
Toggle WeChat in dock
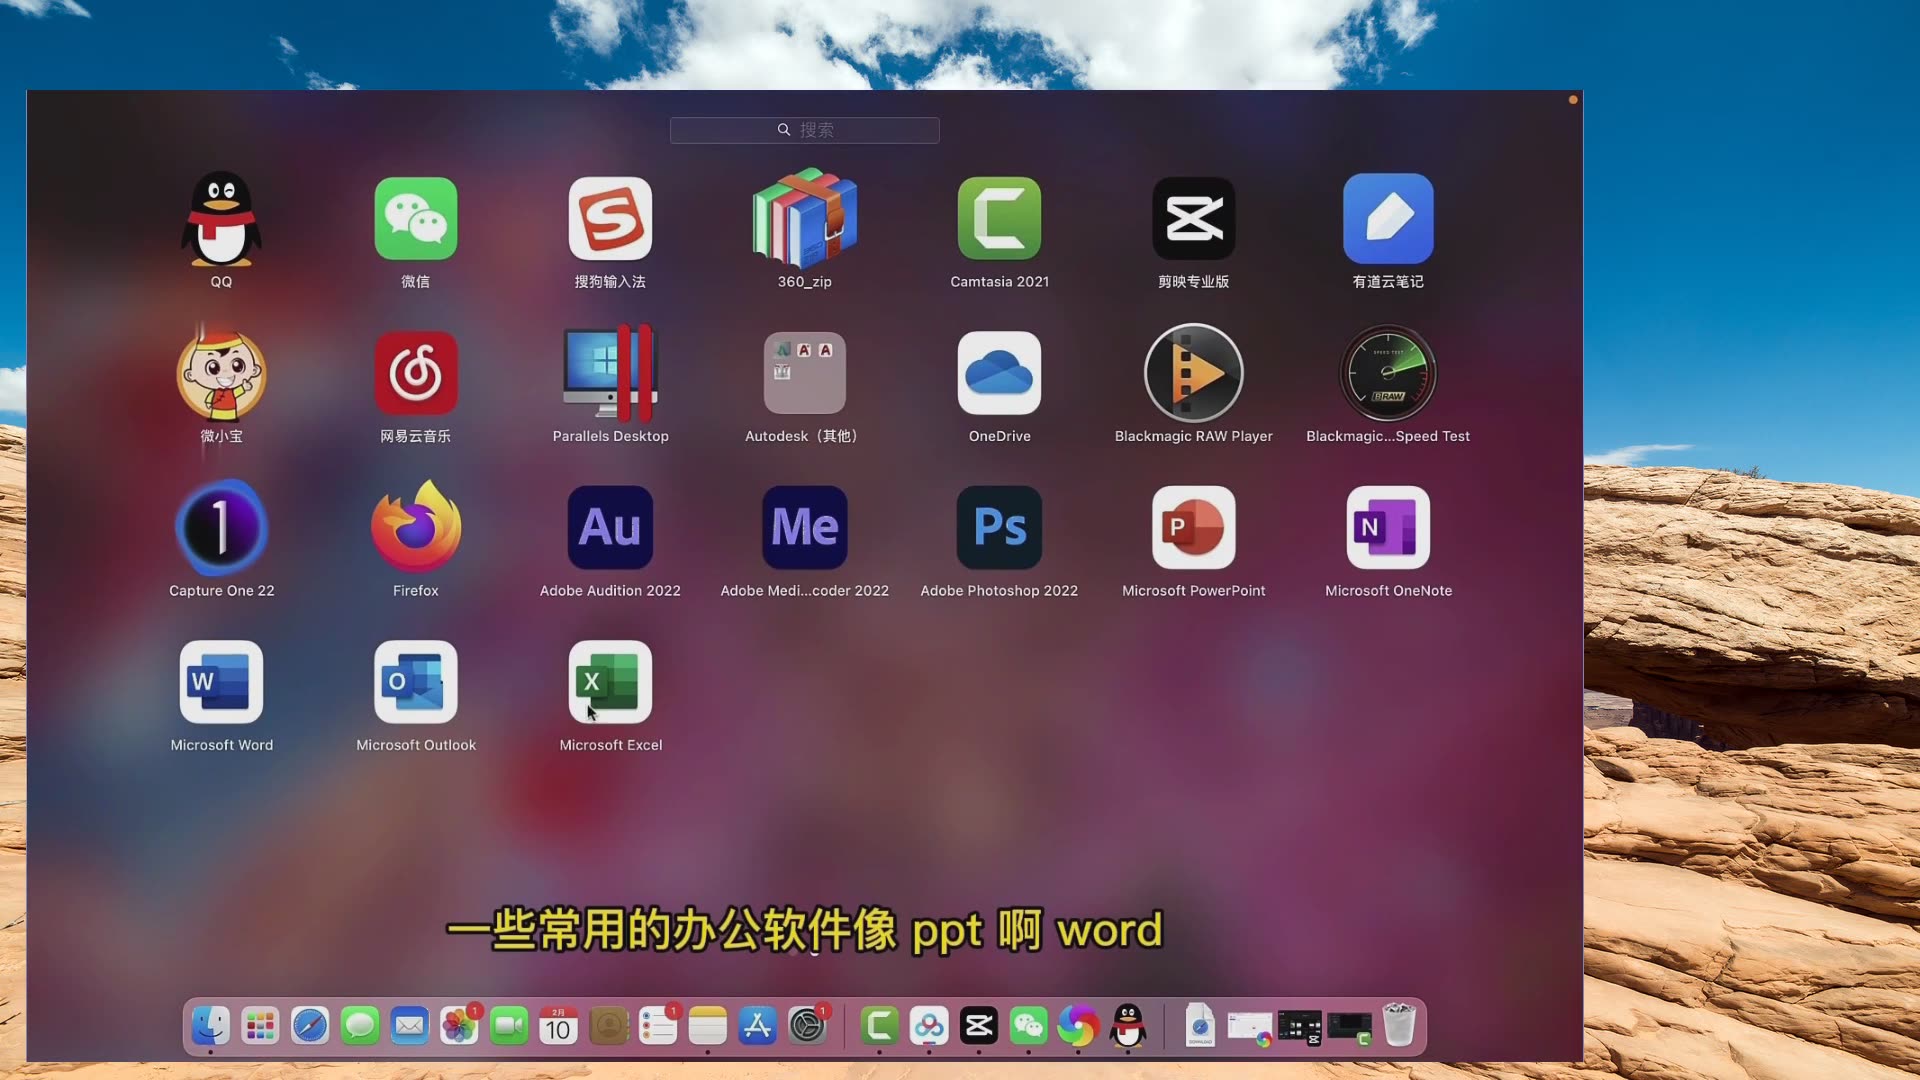(1029, 1027)
